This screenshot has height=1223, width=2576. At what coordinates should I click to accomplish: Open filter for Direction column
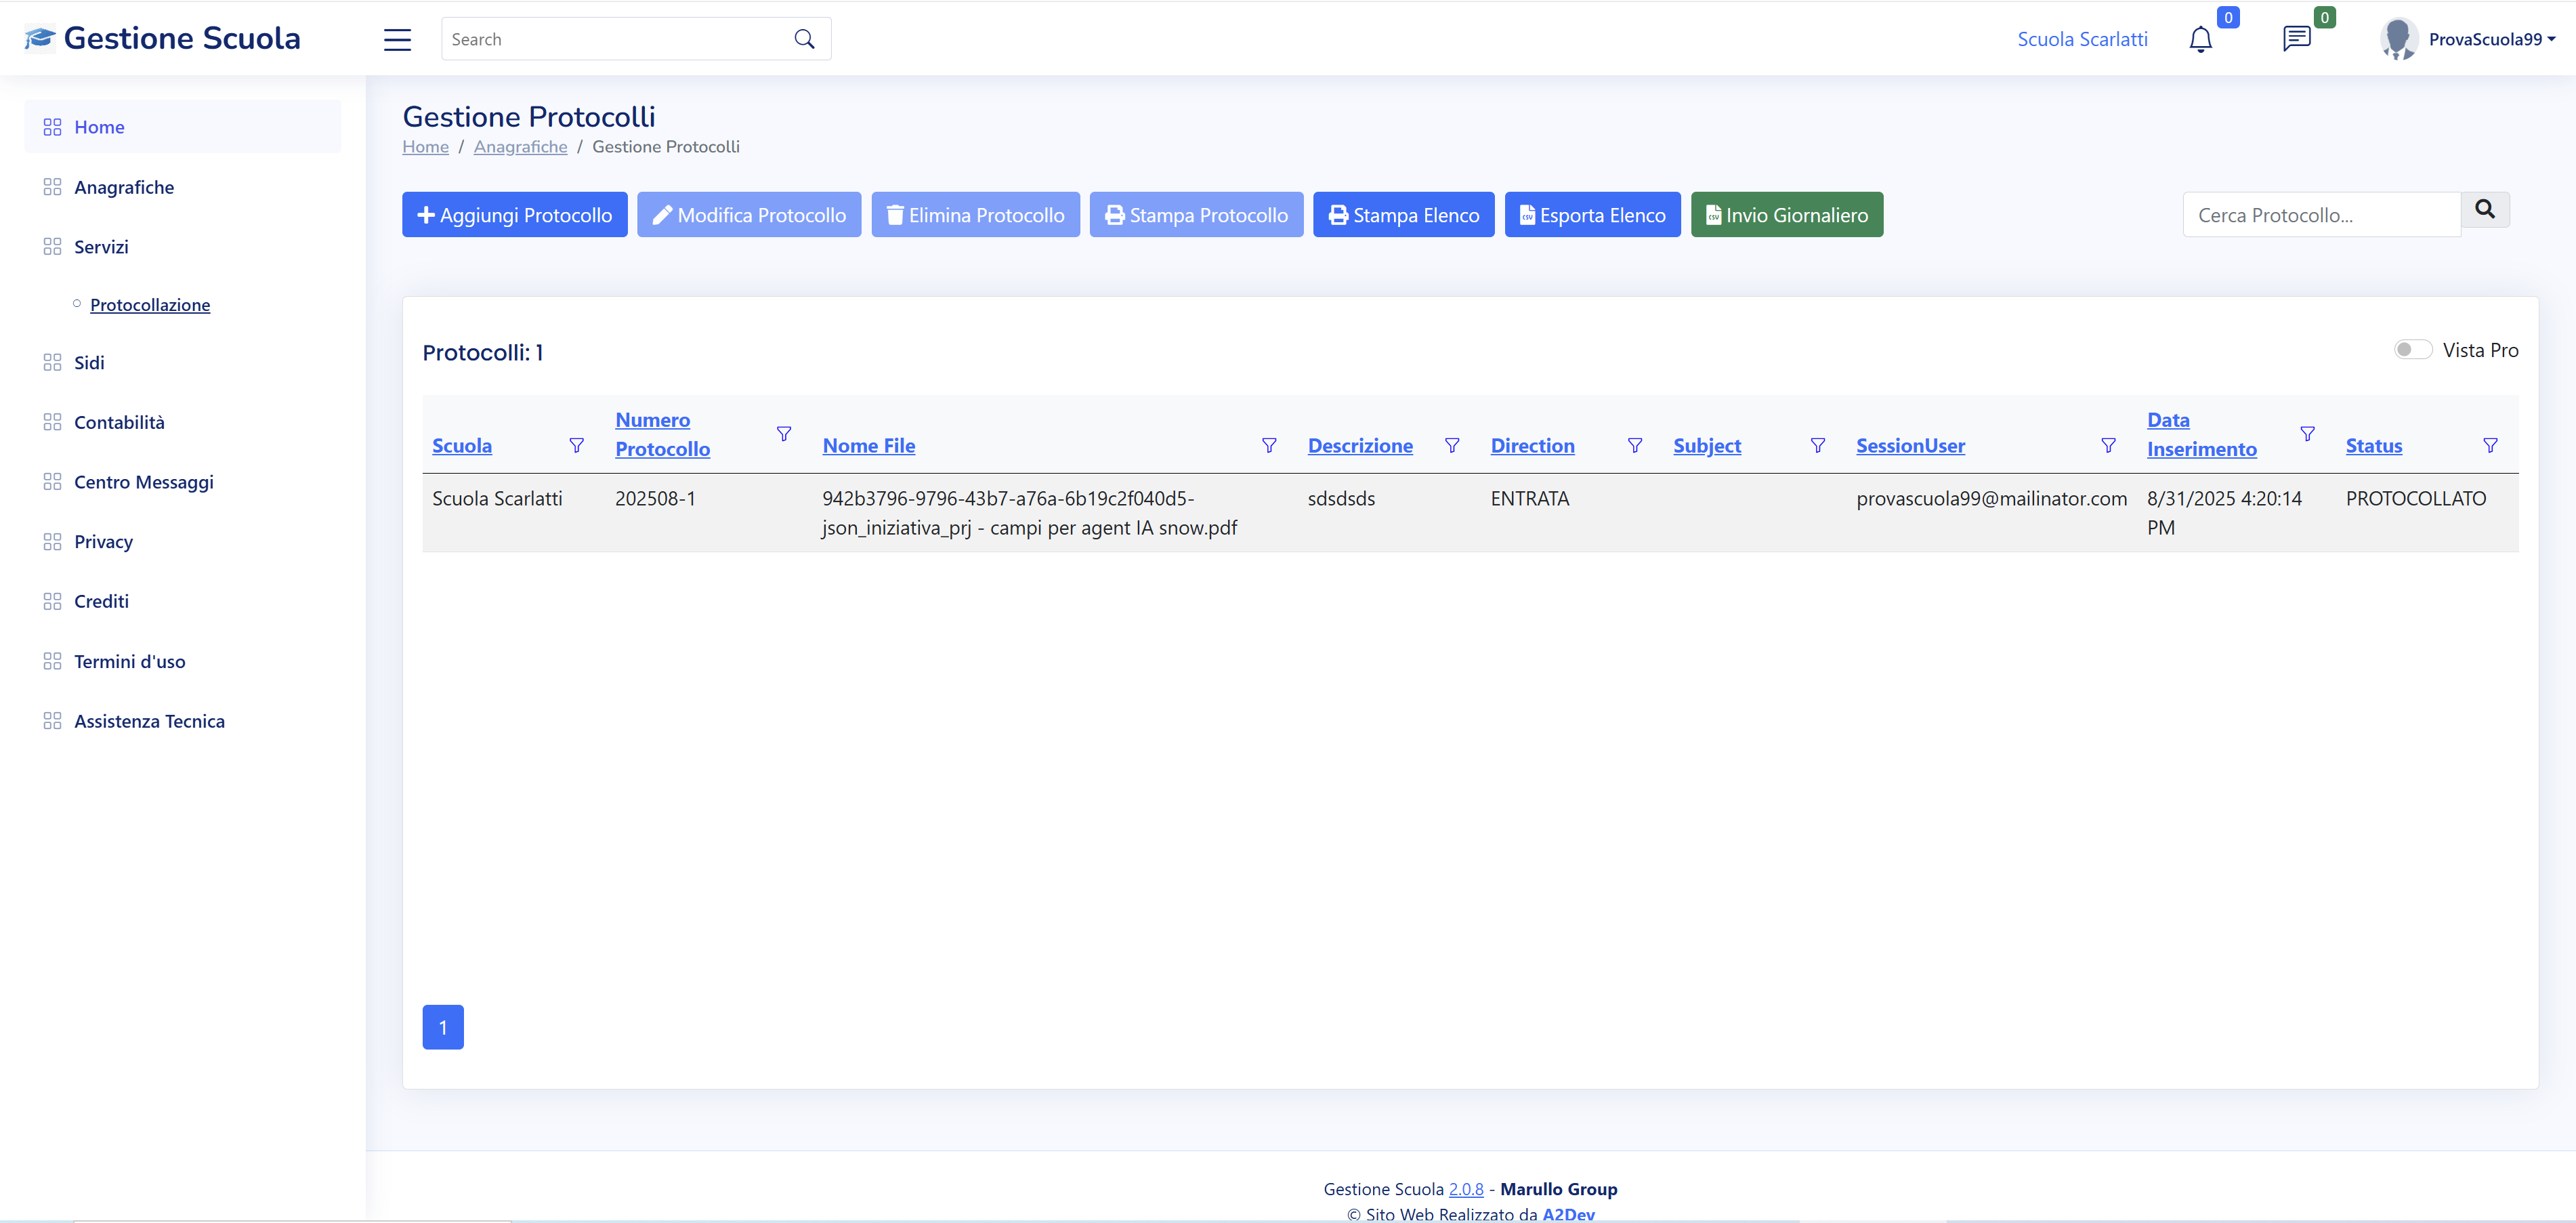coord(1635,445)
